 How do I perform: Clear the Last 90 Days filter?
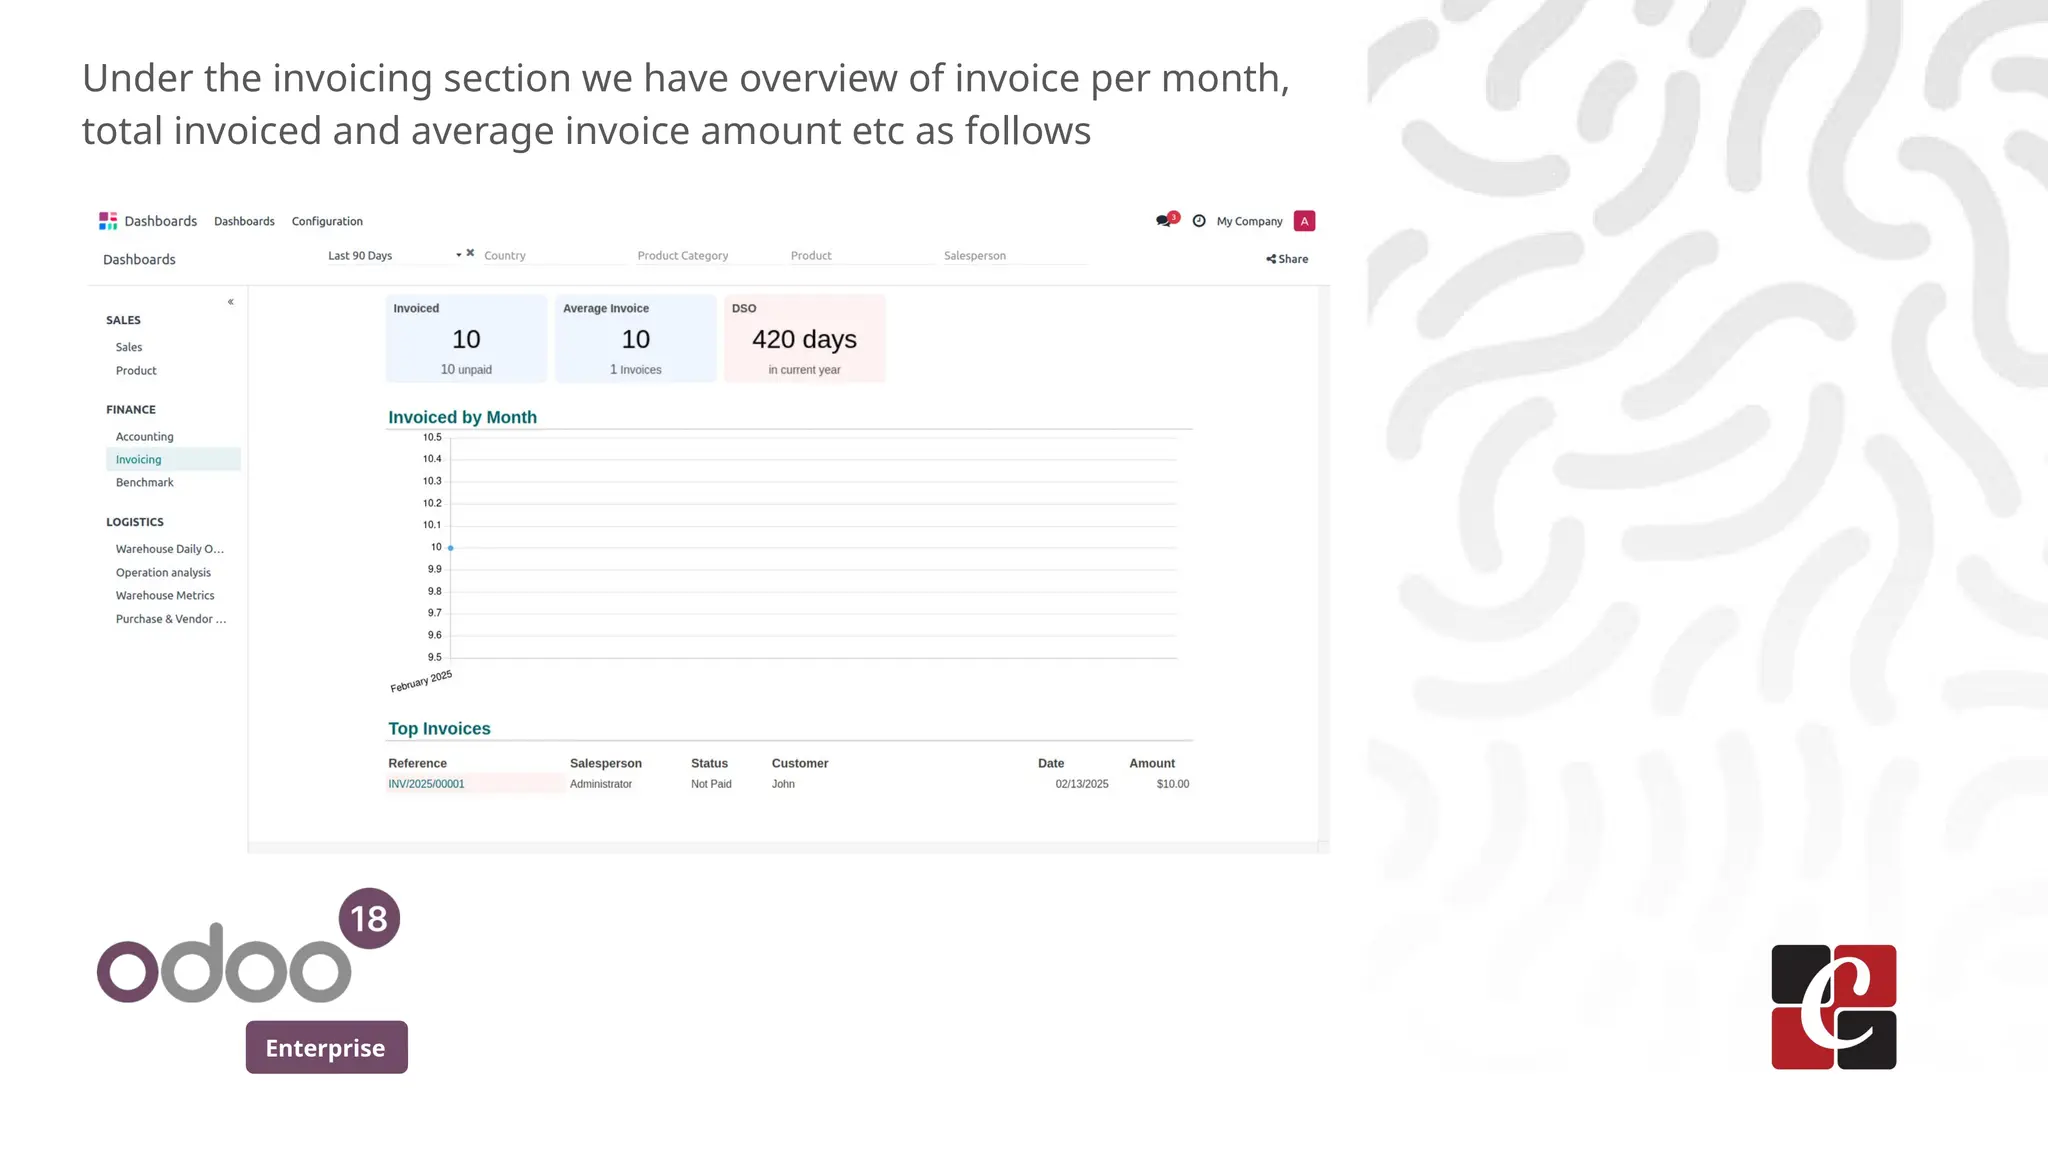(x=470, y=253)
